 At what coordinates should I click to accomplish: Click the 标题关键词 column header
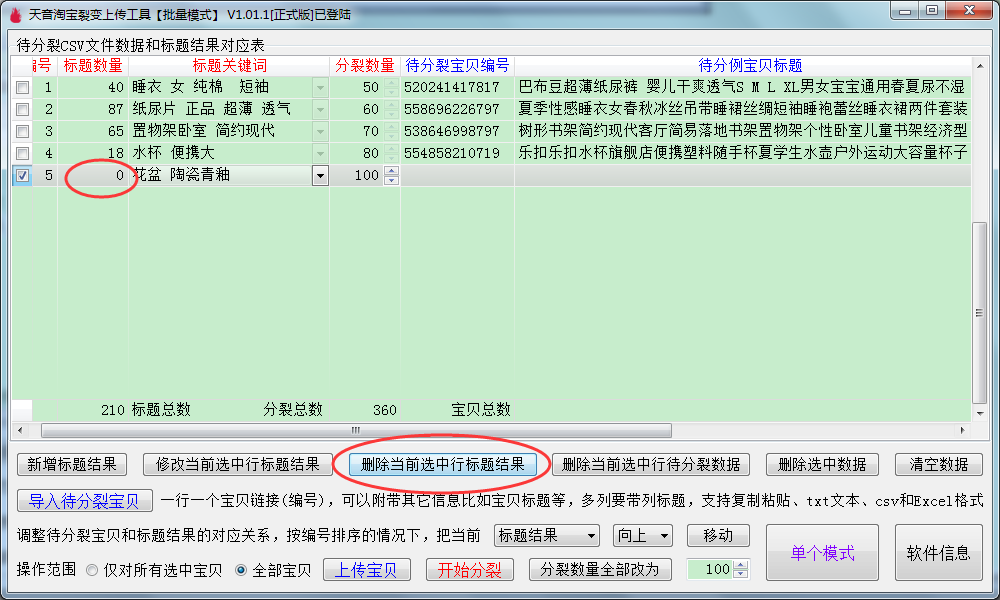click(229, 65)
